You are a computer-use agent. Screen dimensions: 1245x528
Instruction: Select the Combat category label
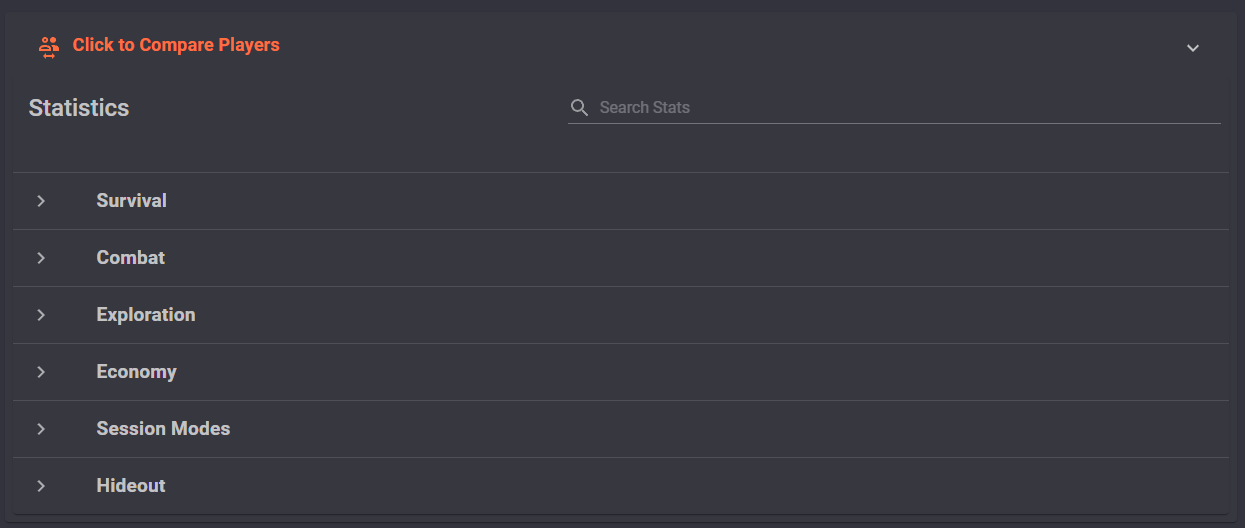click(131, 258)
